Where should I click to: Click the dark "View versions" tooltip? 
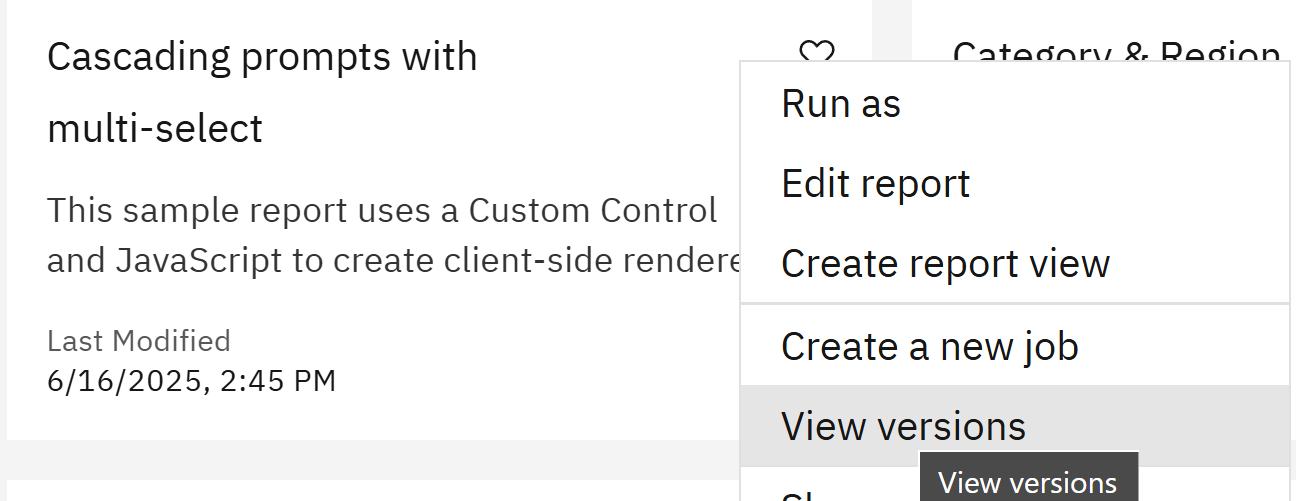coord(1028,482)
